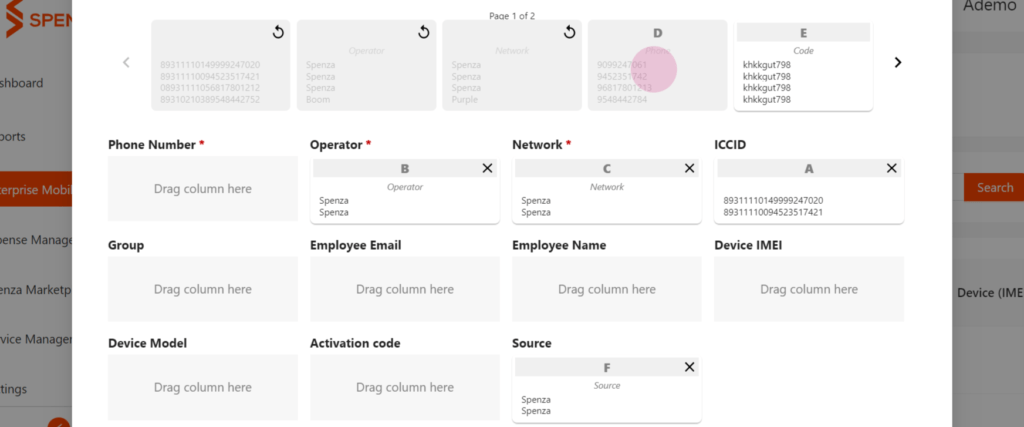Remove column F from Source field
The height and width of the screenshot is (427, 1024).
tap(689, 367)
